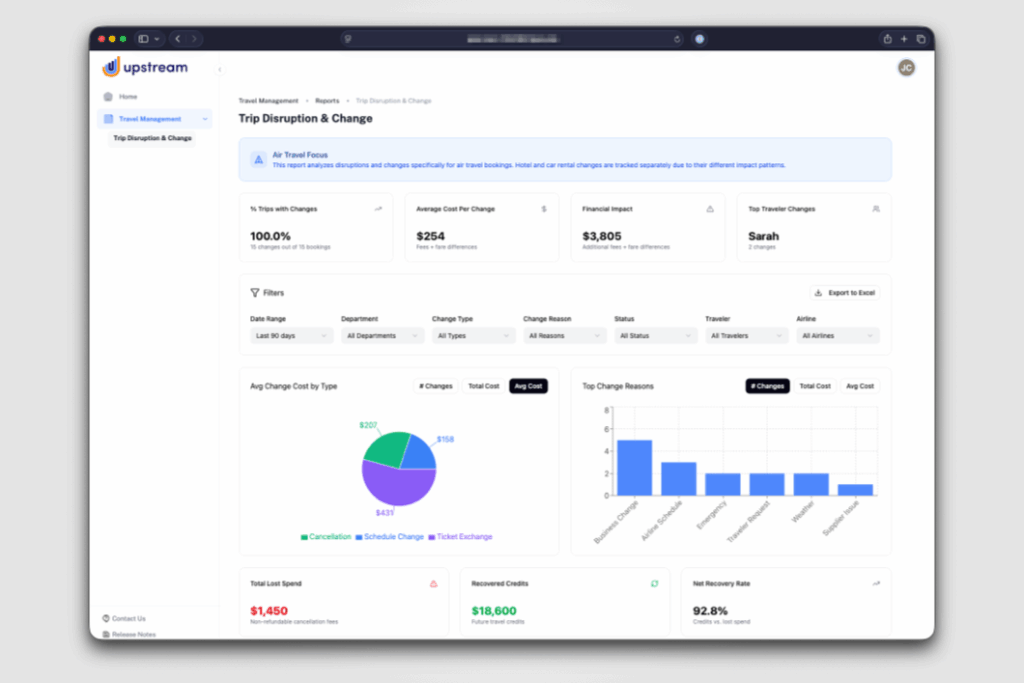Click the Filters funnel icon

click(x=255, y=293)
